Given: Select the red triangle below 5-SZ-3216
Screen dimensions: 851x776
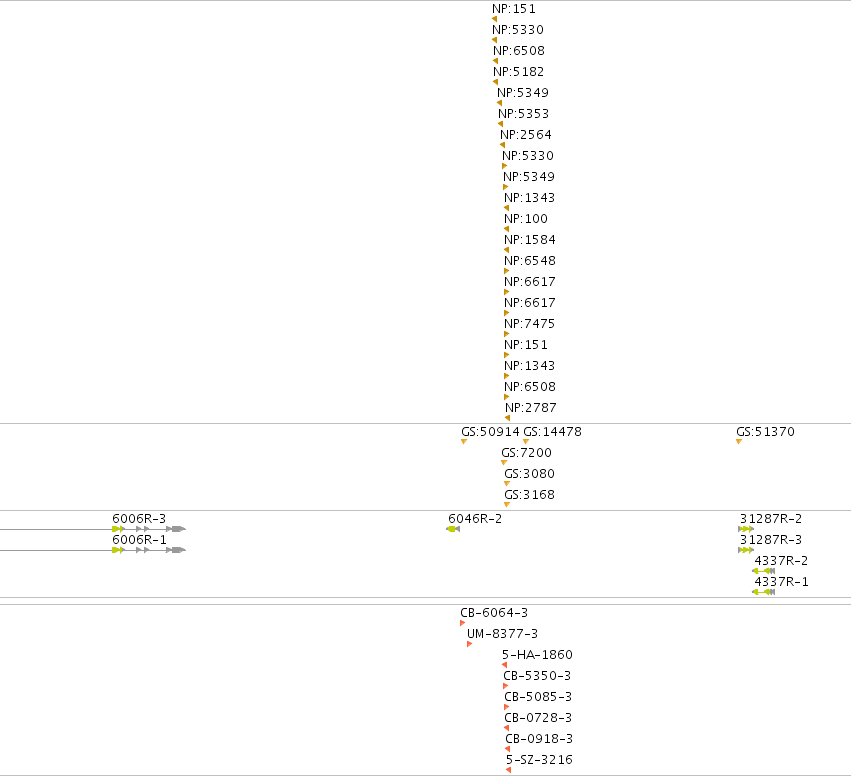Looking at the screenshot, I should pyautogui.click(x=509, y=770).
